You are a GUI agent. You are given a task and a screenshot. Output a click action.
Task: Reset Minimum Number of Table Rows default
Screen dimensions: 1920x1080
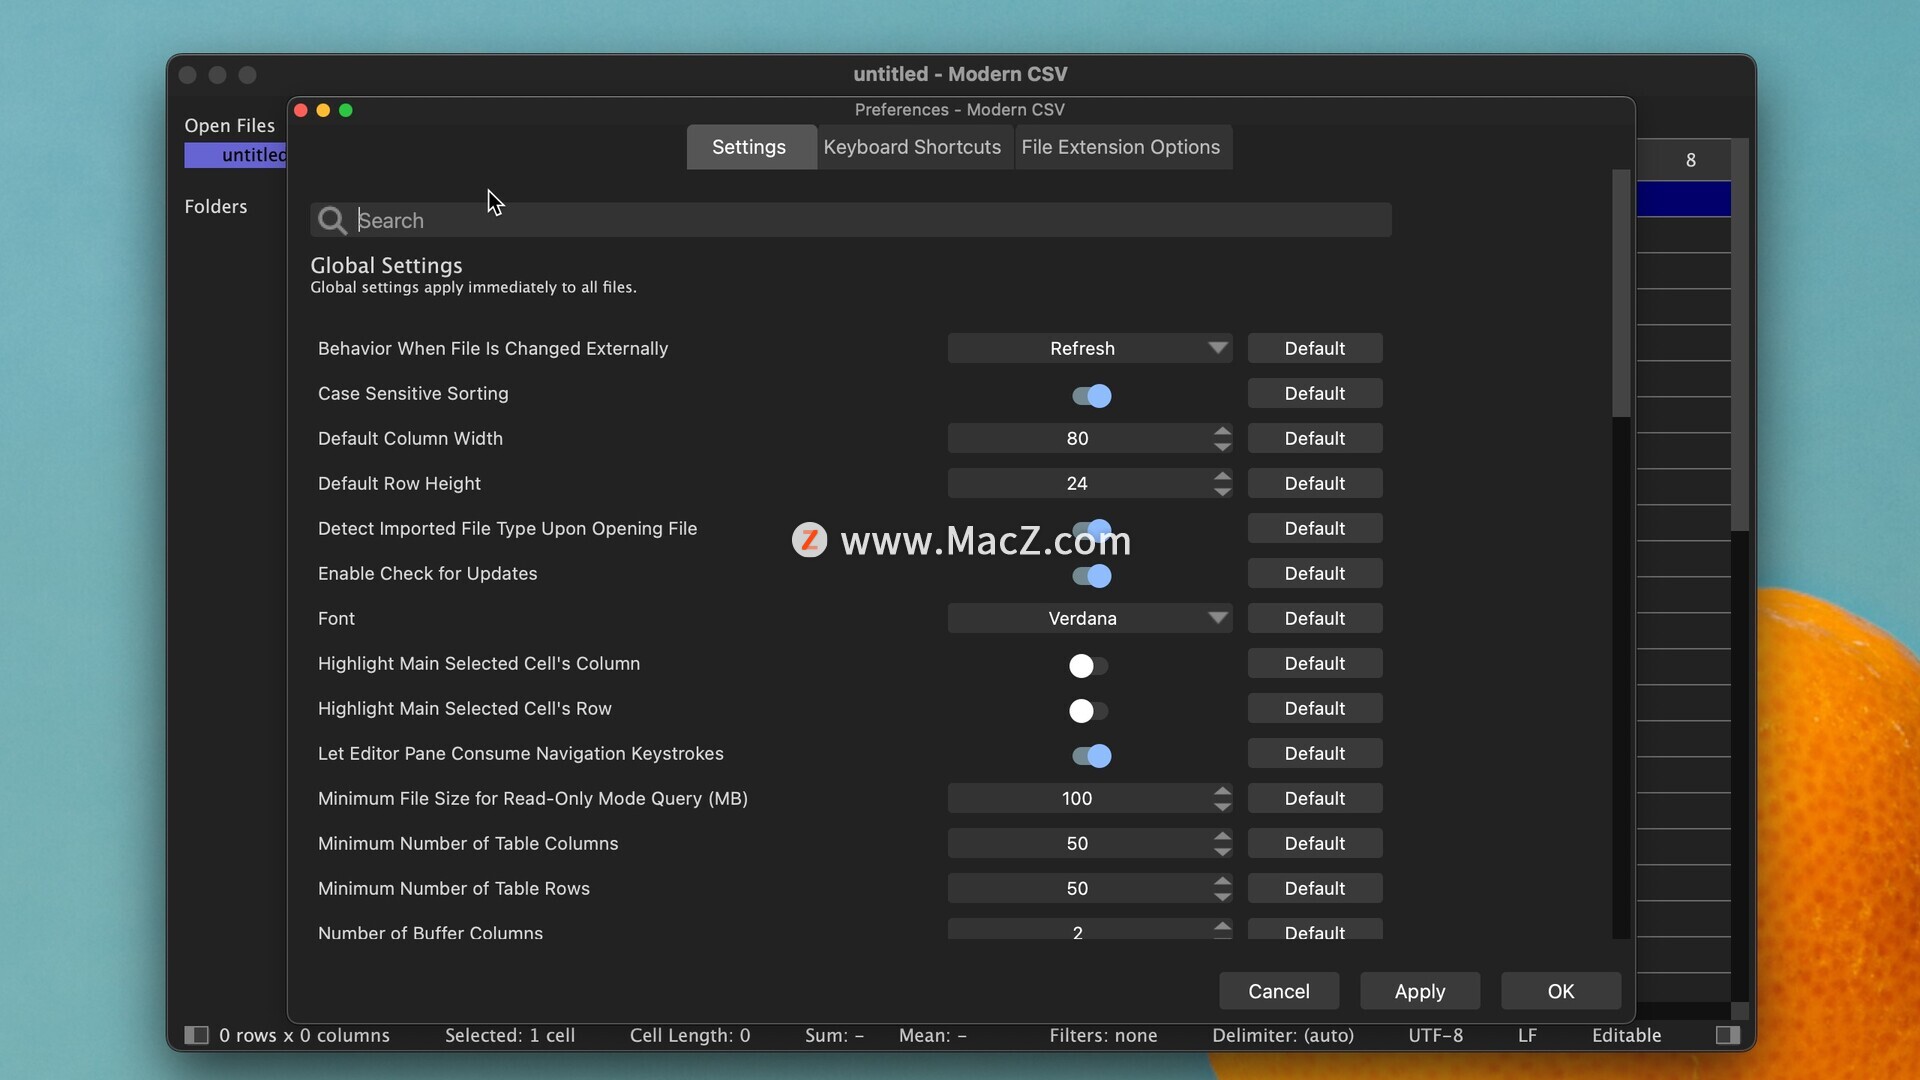tap(1315, 888)
